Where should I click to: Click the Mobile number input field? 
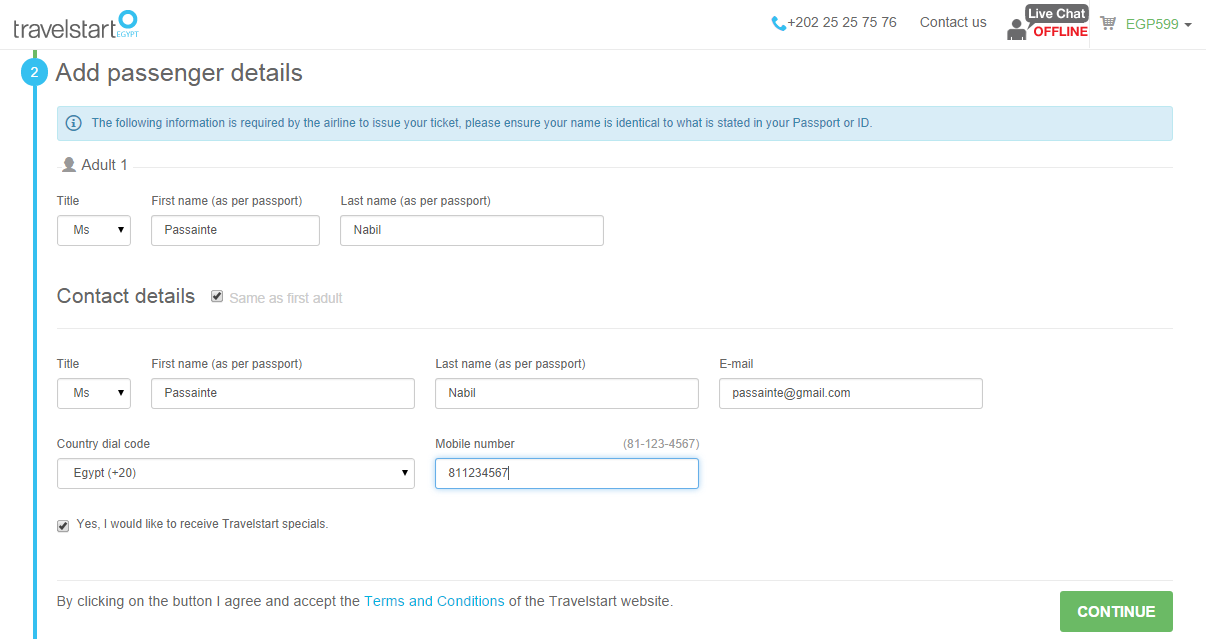(x=567, y=473)
